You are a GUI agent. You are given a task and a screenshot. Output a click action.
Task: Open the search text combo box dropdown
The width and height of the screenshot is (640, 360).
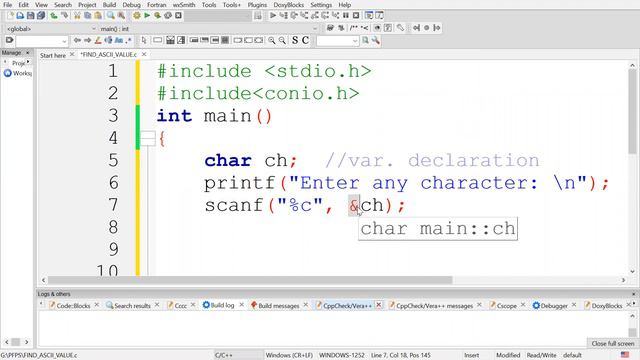(x=354, y=41)
